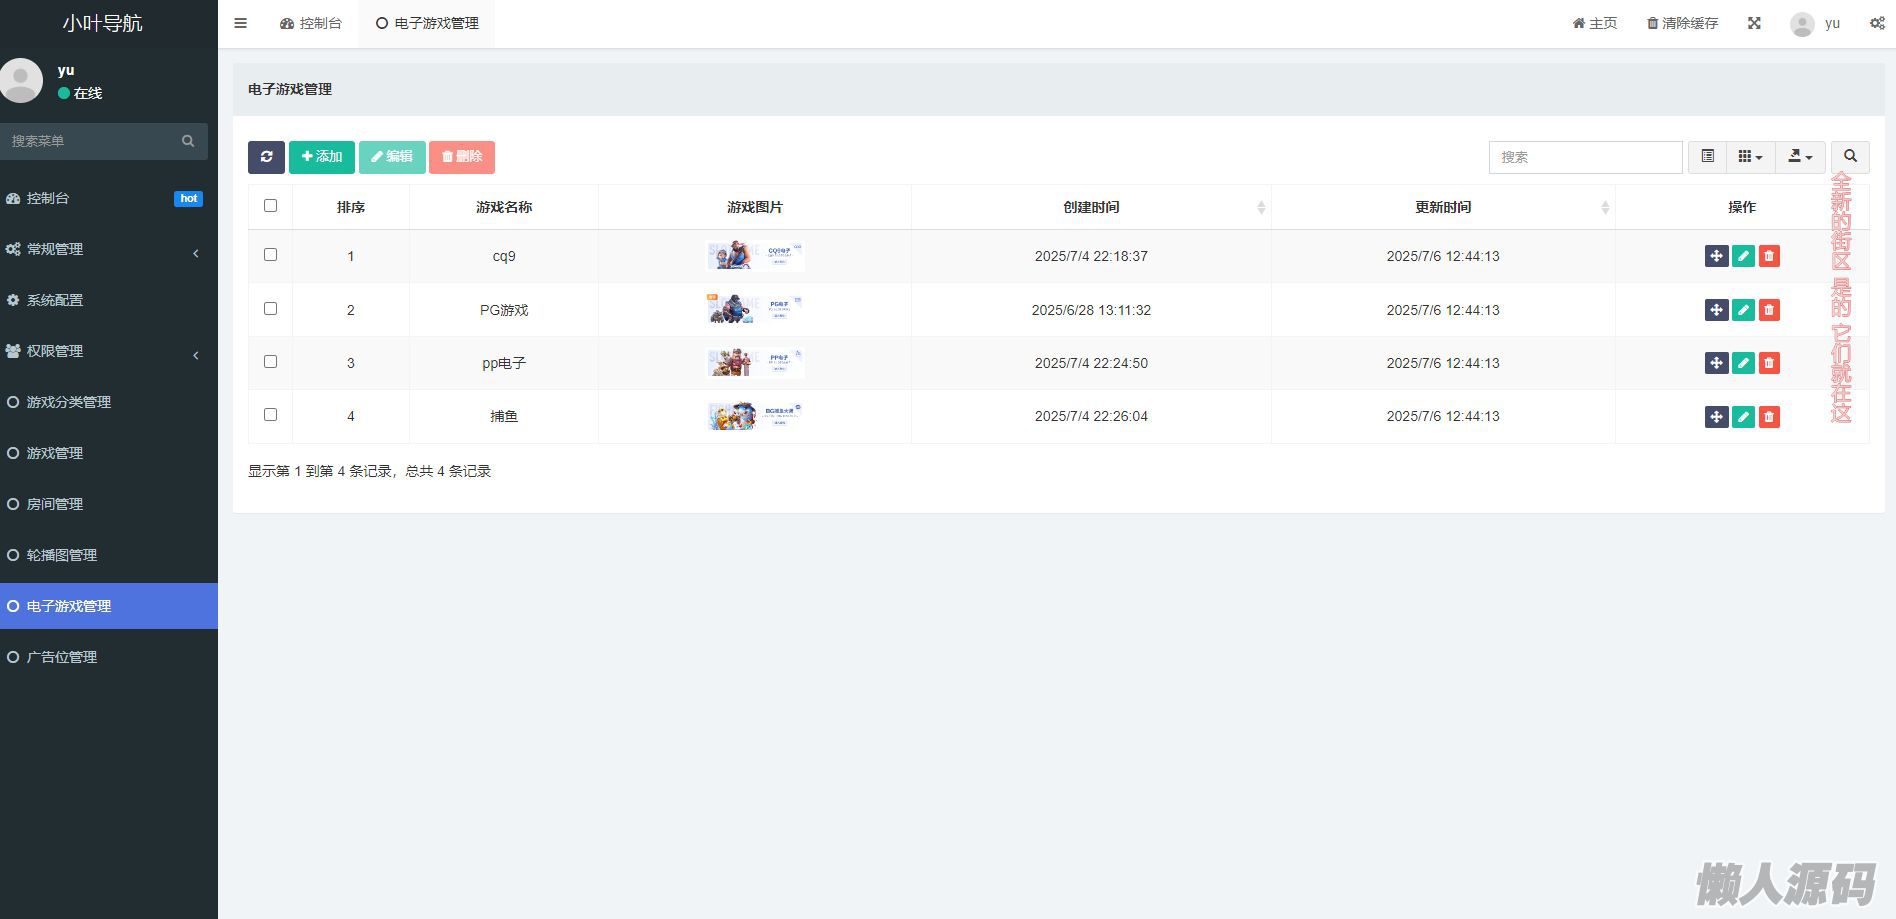Toggle the table card view icon

point(1707,157)
